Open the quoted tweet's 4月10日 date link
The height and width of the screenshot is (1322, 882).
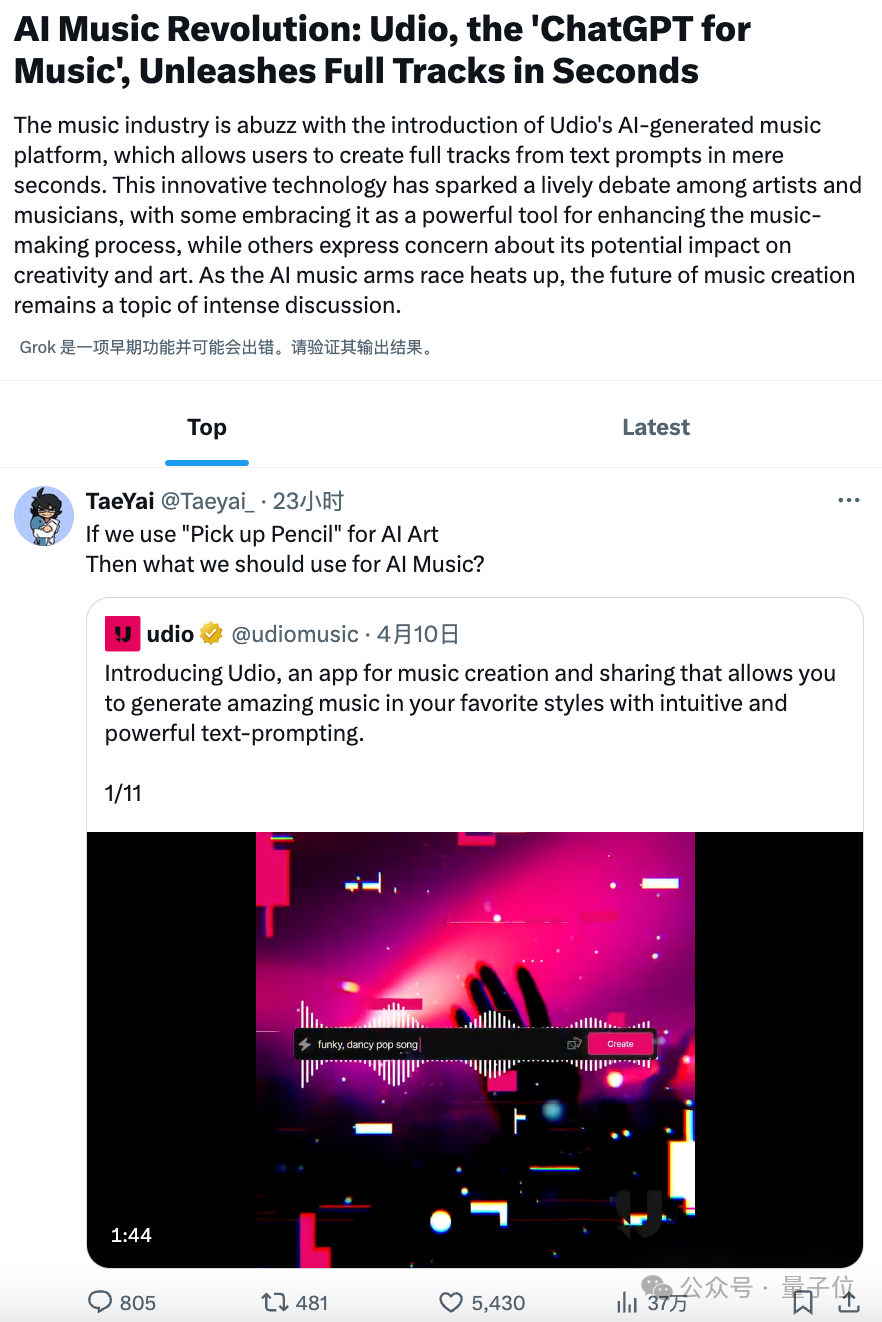(418, 634)
